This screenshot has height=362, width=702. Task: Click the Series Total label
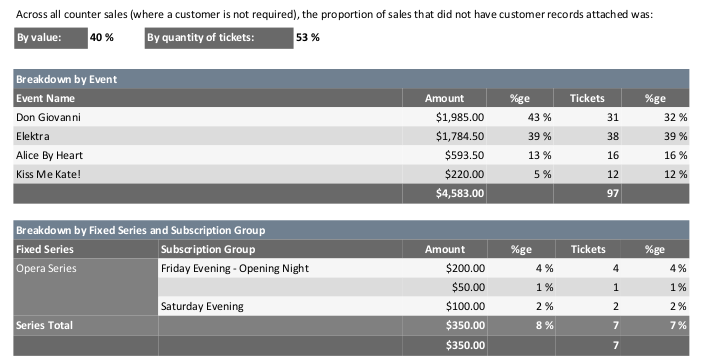[44, 325]
